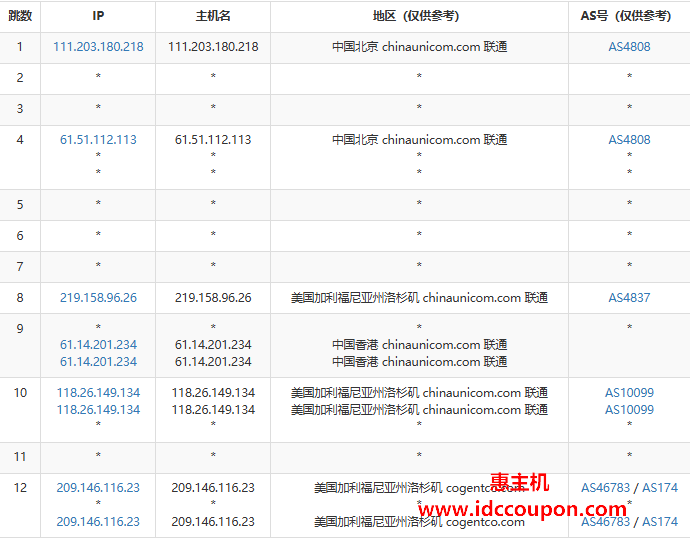This screenshot has height=539, width=690.
Task: Click first 61.14.201.234 IP link in hop 9
Action: pos(98,345)
